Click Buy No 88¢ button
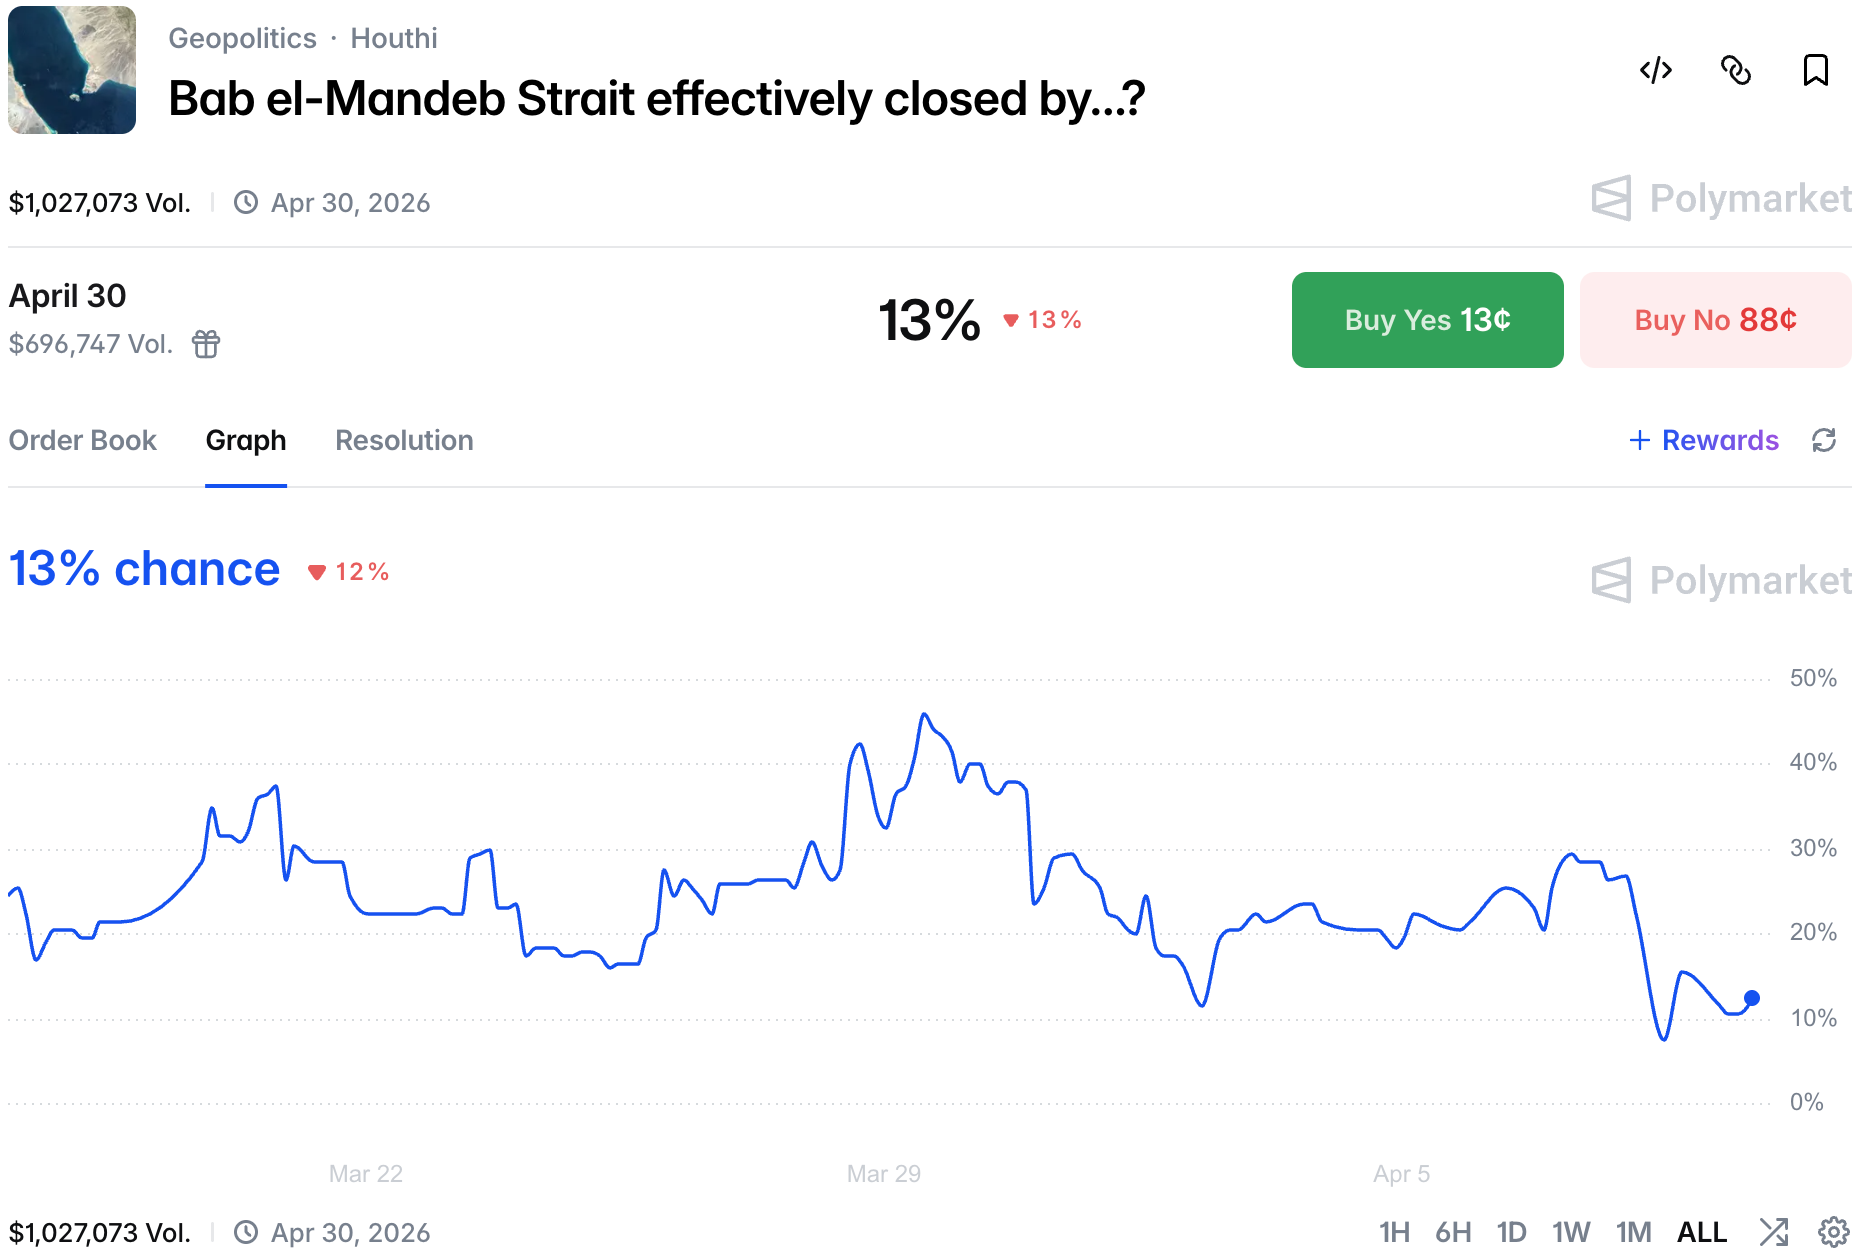This screenshot has width=1860, height=1260. coord(1715,320)
